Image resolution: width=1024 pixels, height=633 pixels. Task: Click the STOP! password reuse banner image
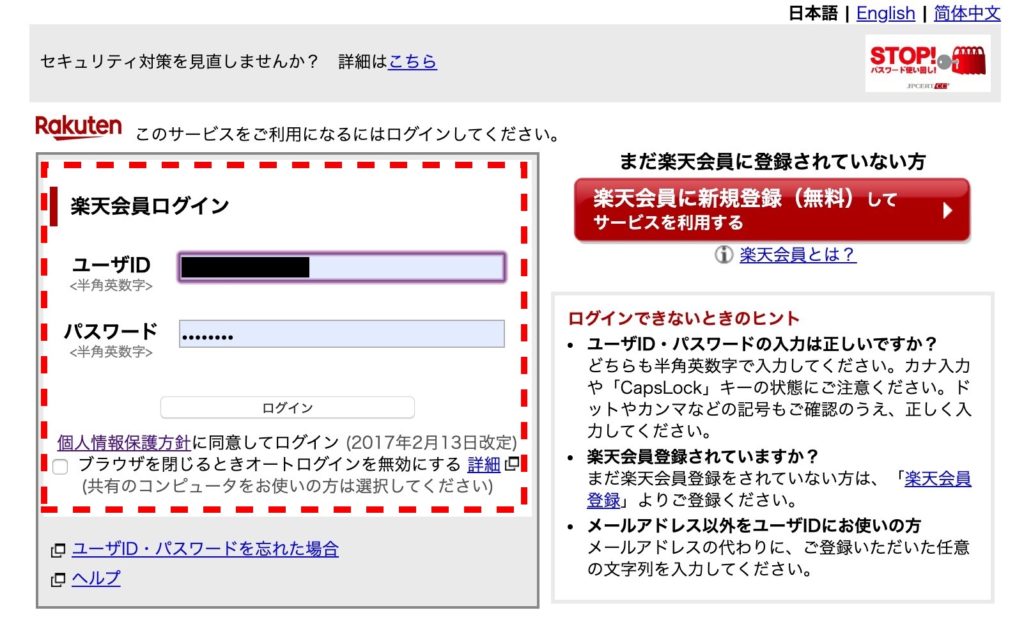[927, 63]
